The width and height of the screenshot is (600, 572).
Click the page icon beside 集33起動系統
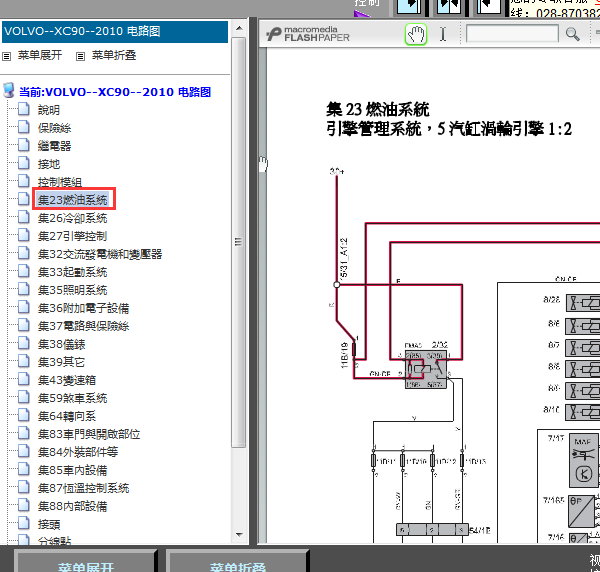pyautogui.click(x=24, y=271)
